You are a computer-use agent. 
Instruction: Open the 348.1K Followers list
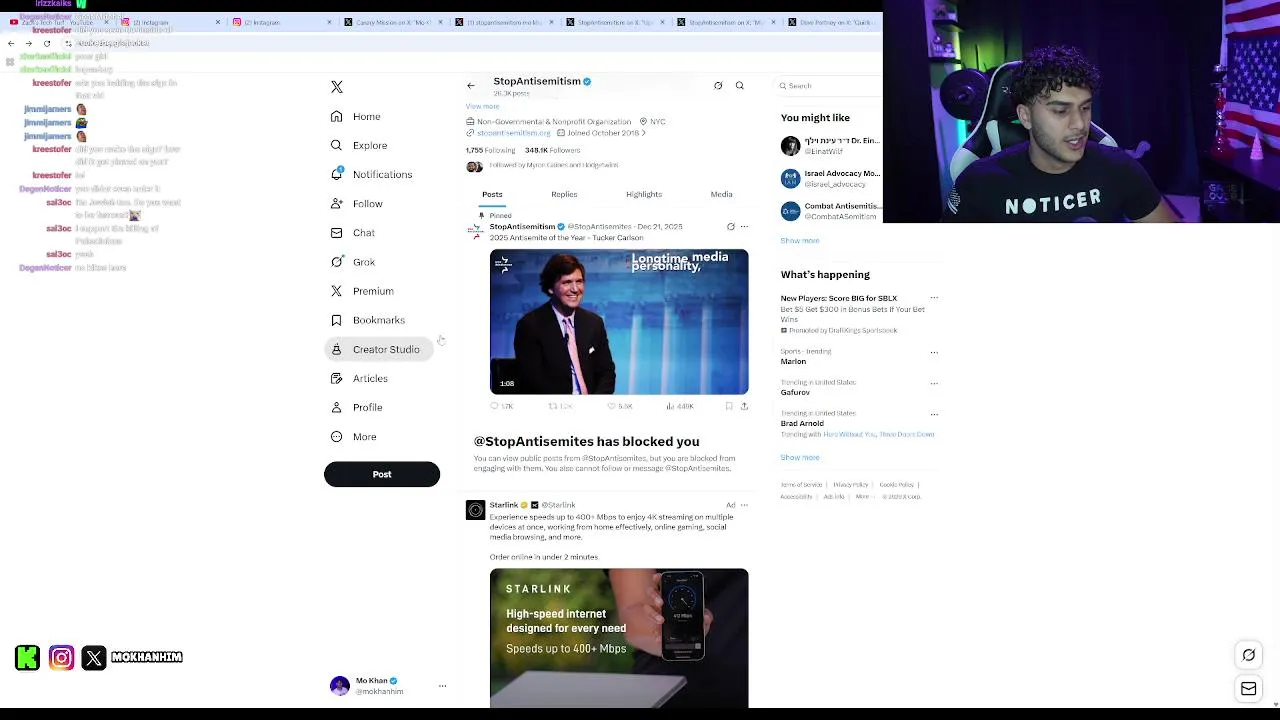(552, 150)
